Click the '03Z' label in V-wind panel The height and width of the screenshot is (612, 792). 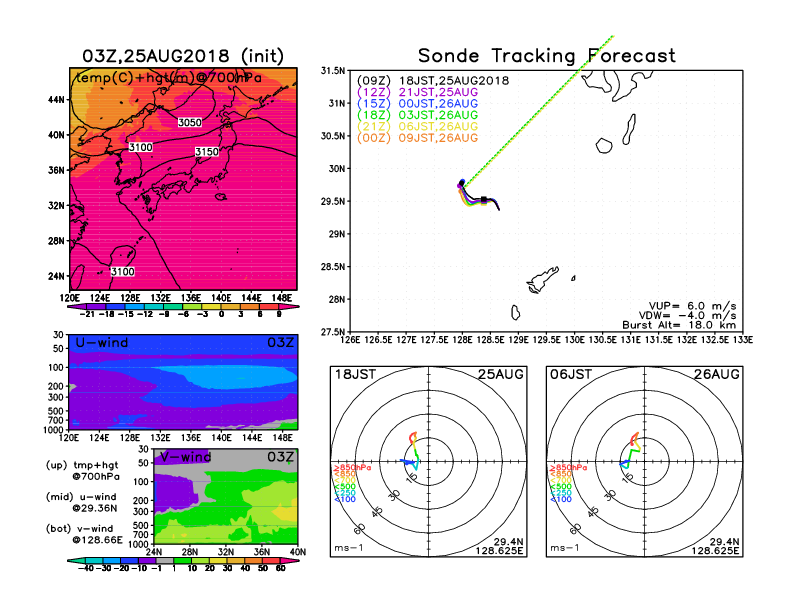click(280, 457)
